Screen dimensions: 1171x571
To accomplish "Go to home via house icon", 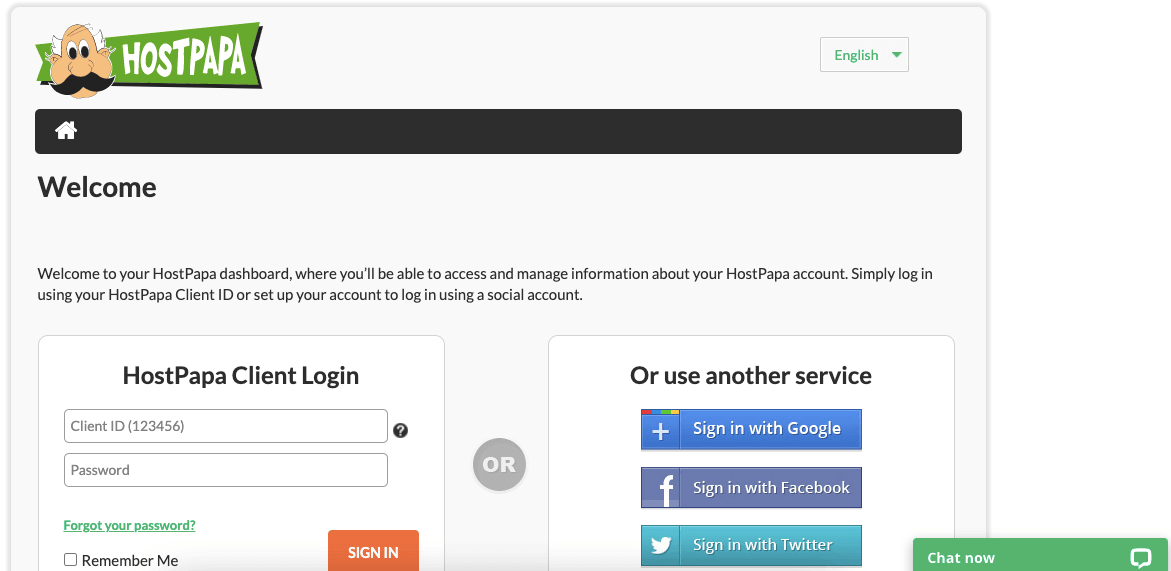I will [66, 131].
